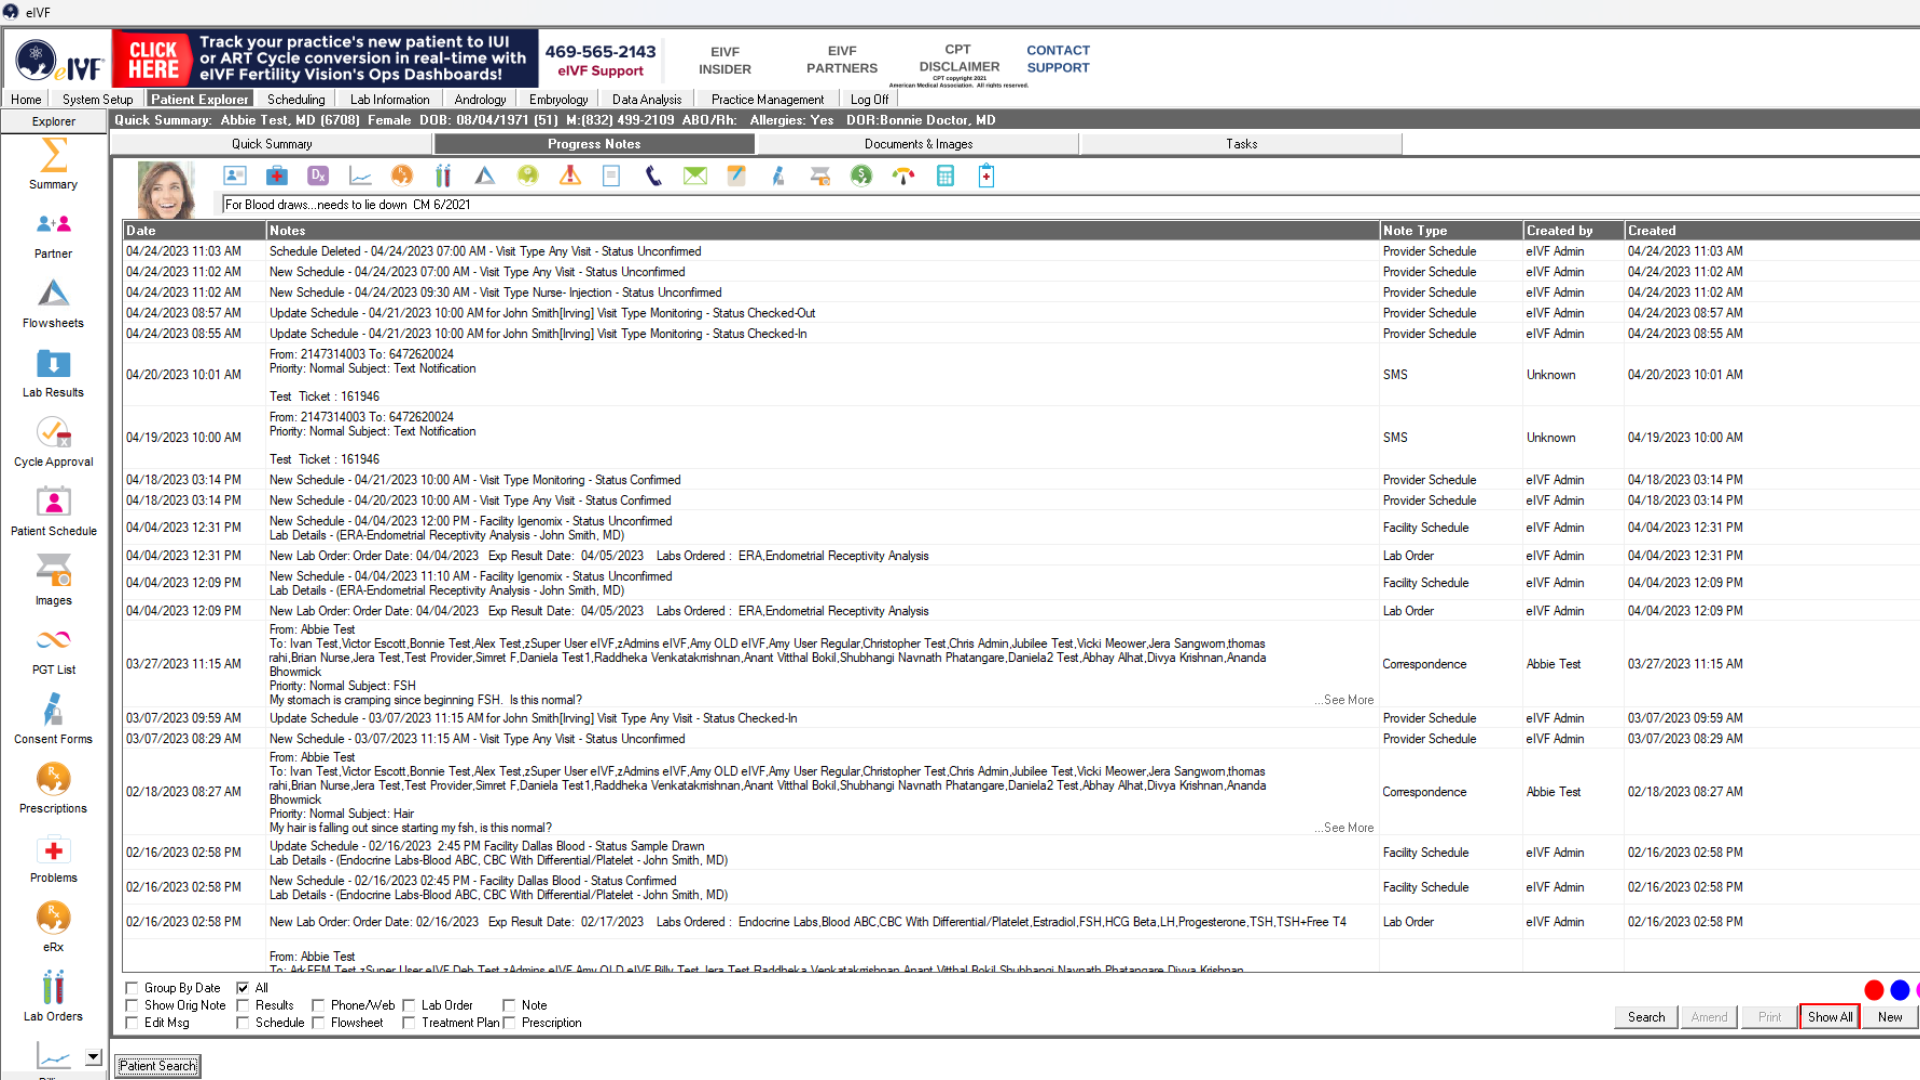Click the Show All button
Viewport: 1920px width, 1080px height.
coord(1829,1017)
